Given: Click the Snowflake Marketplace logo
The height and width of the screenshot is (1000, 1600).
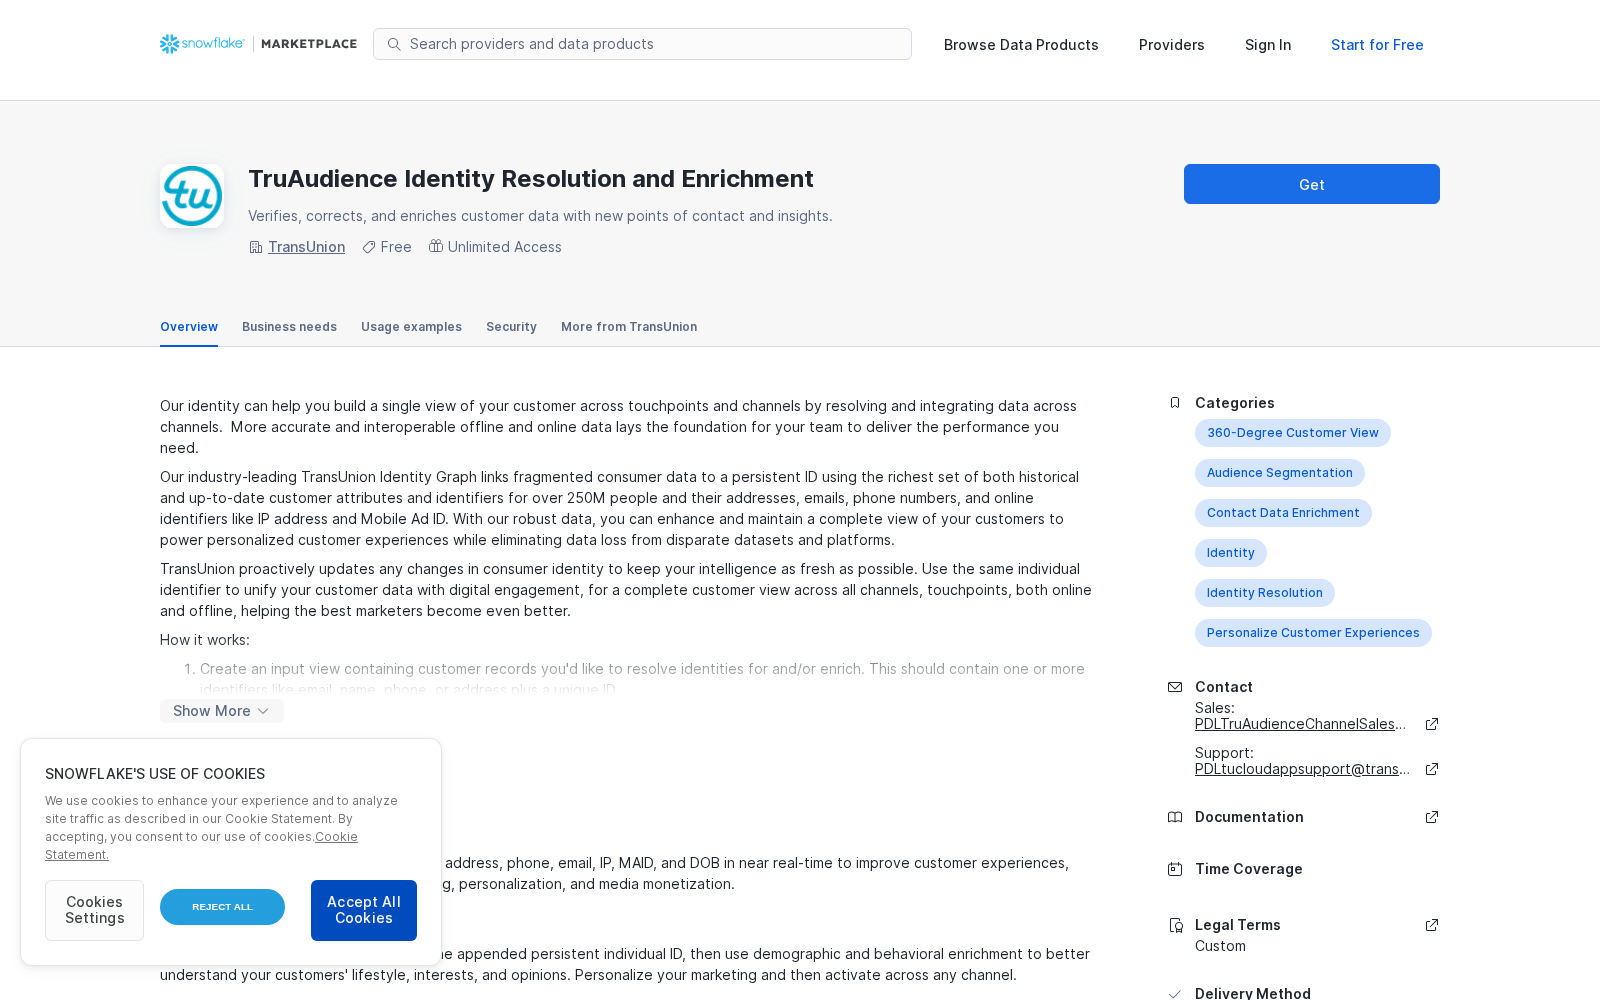Looking at the screenshot, I should (x=258, y=44).
